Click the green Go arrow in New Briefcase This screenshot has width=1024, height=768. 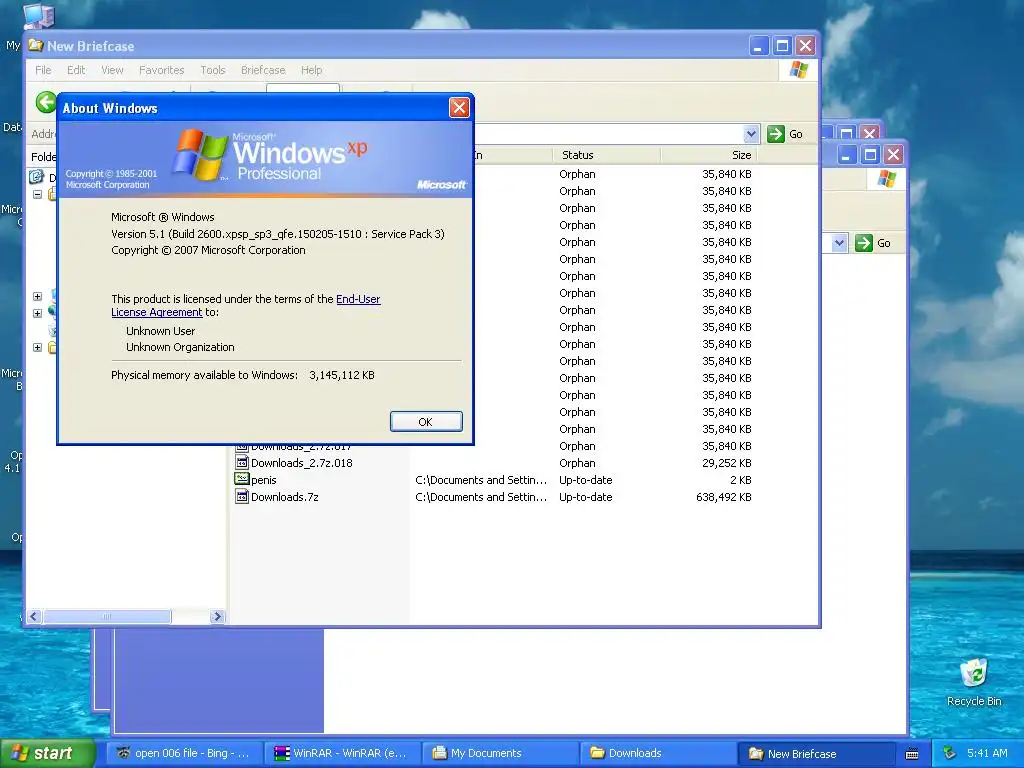(775, 134)
